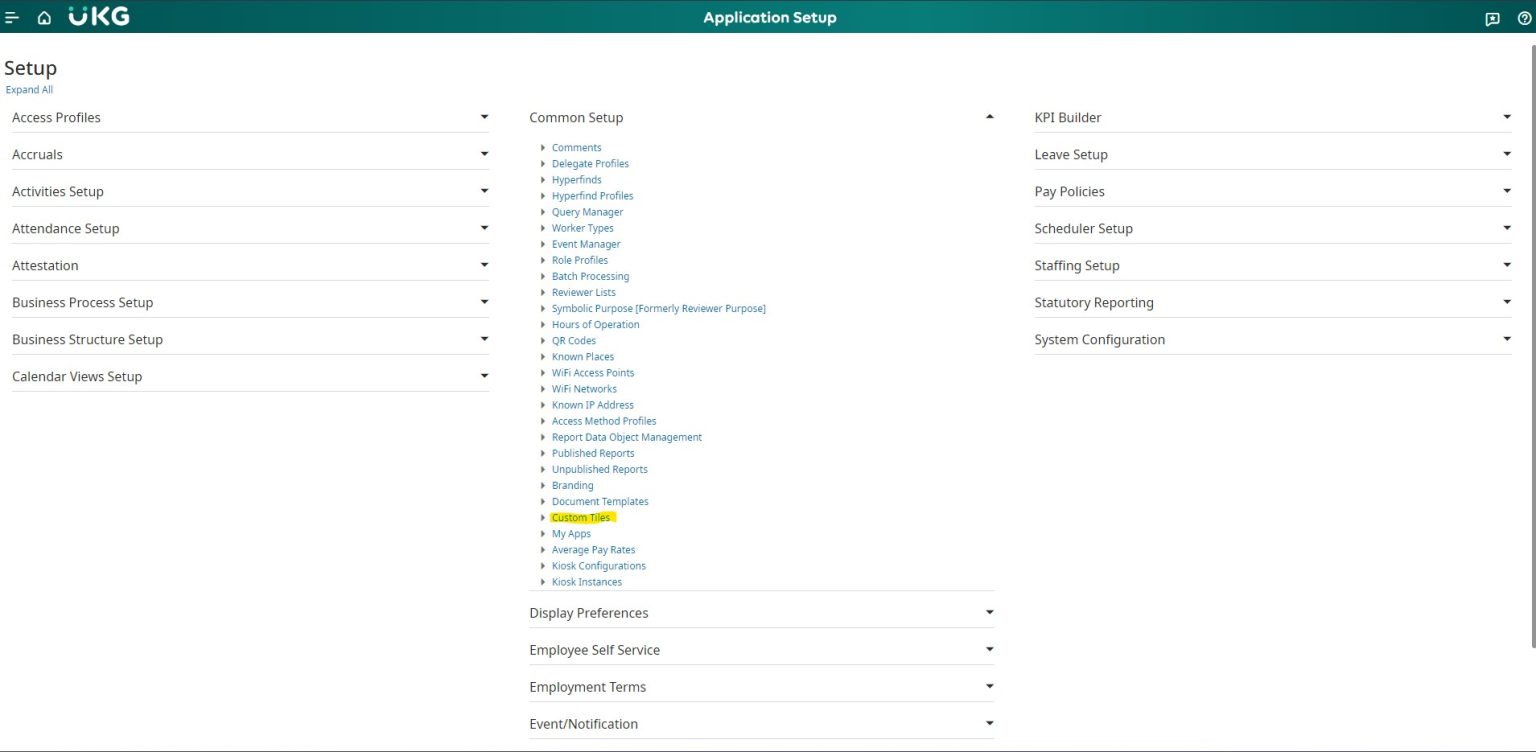Select QR Codes in Common Setup
Screen dimensions: 1536x752
pos(574,340)
